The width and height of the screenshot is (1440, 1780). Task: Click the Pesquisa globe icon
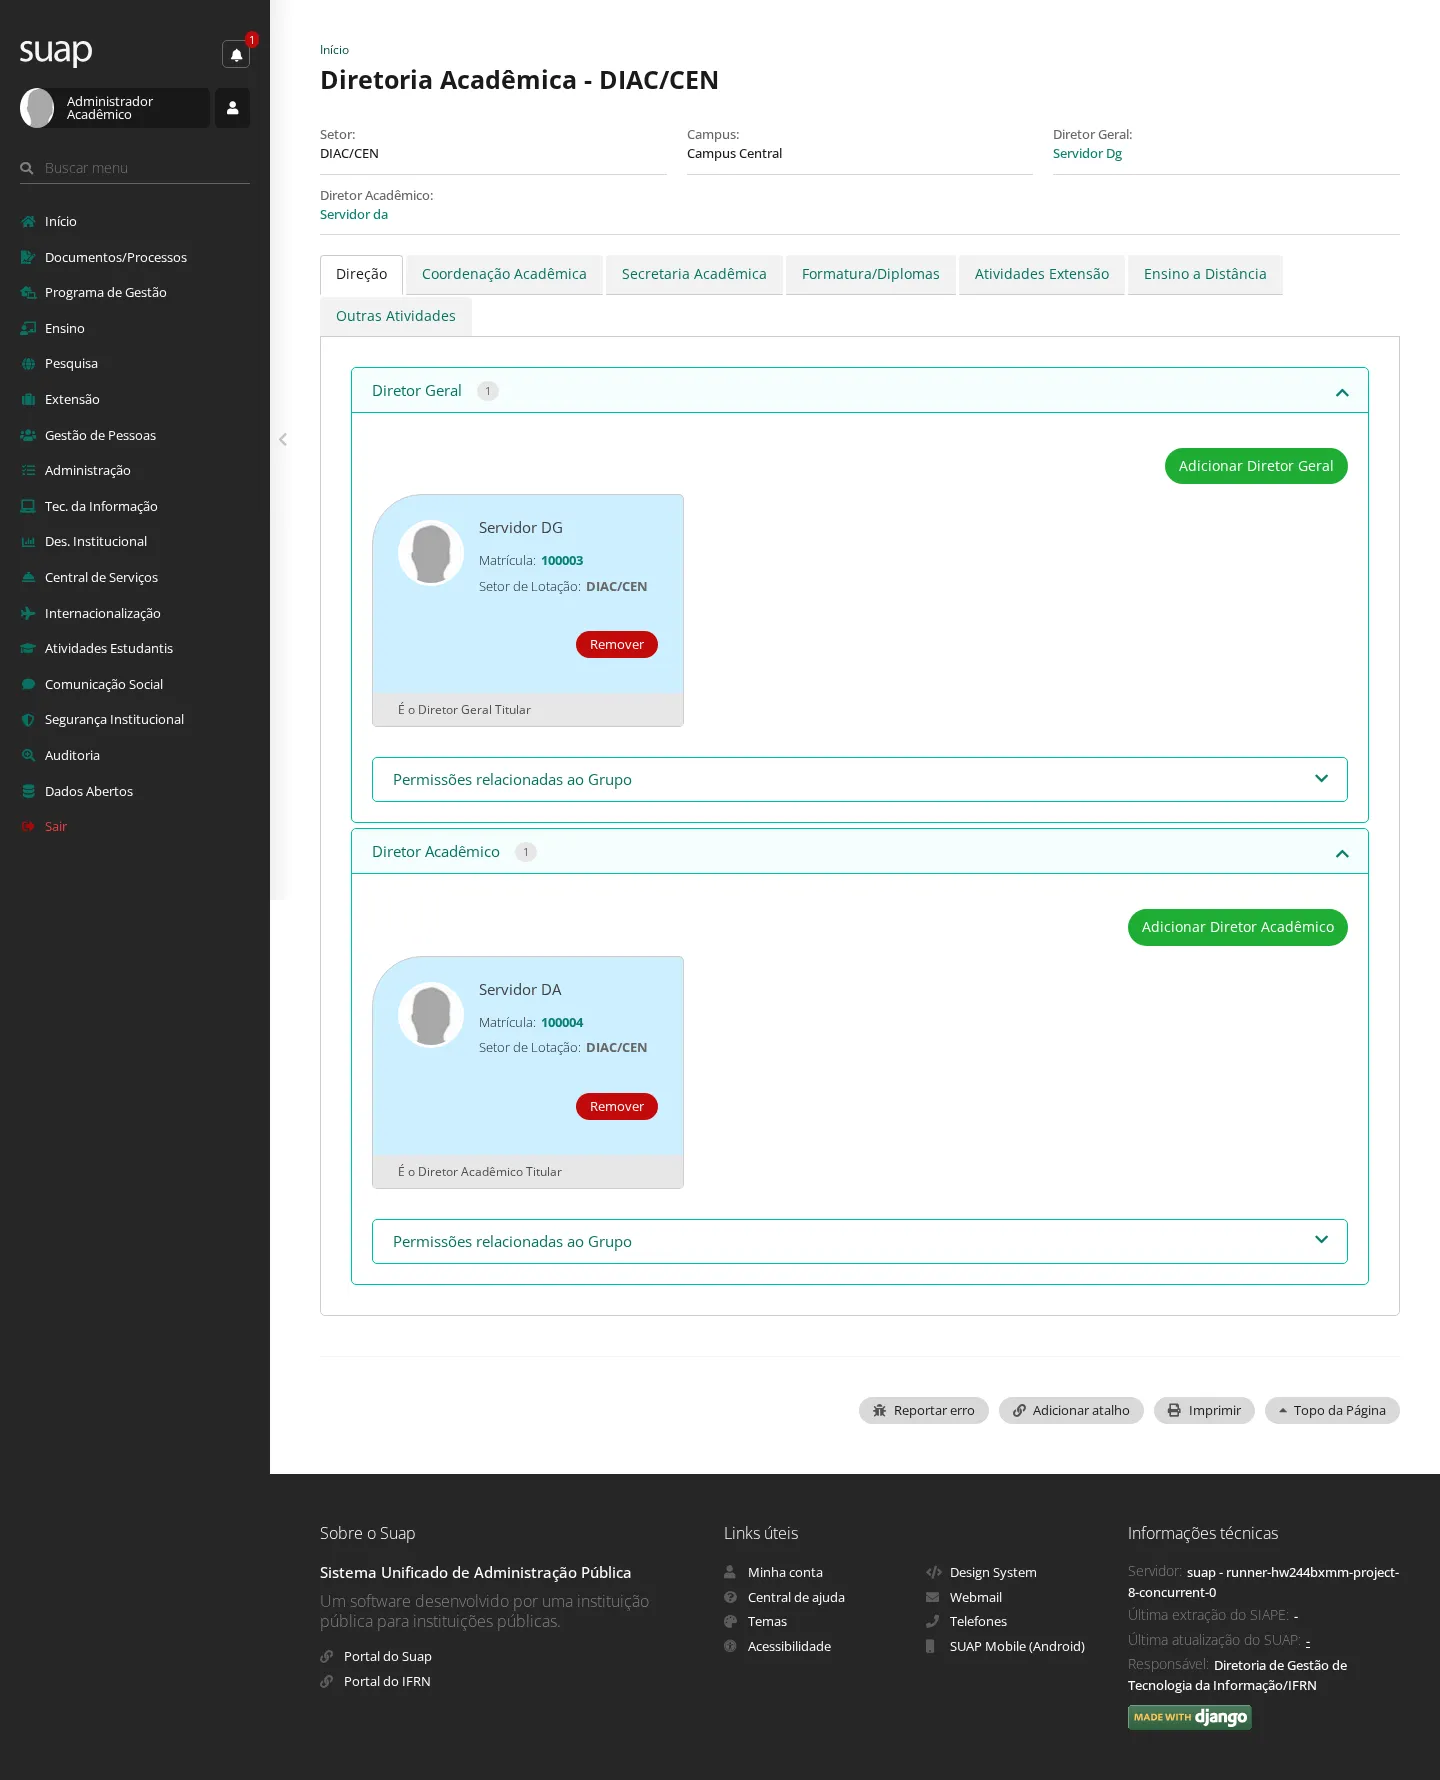point(28,364)
